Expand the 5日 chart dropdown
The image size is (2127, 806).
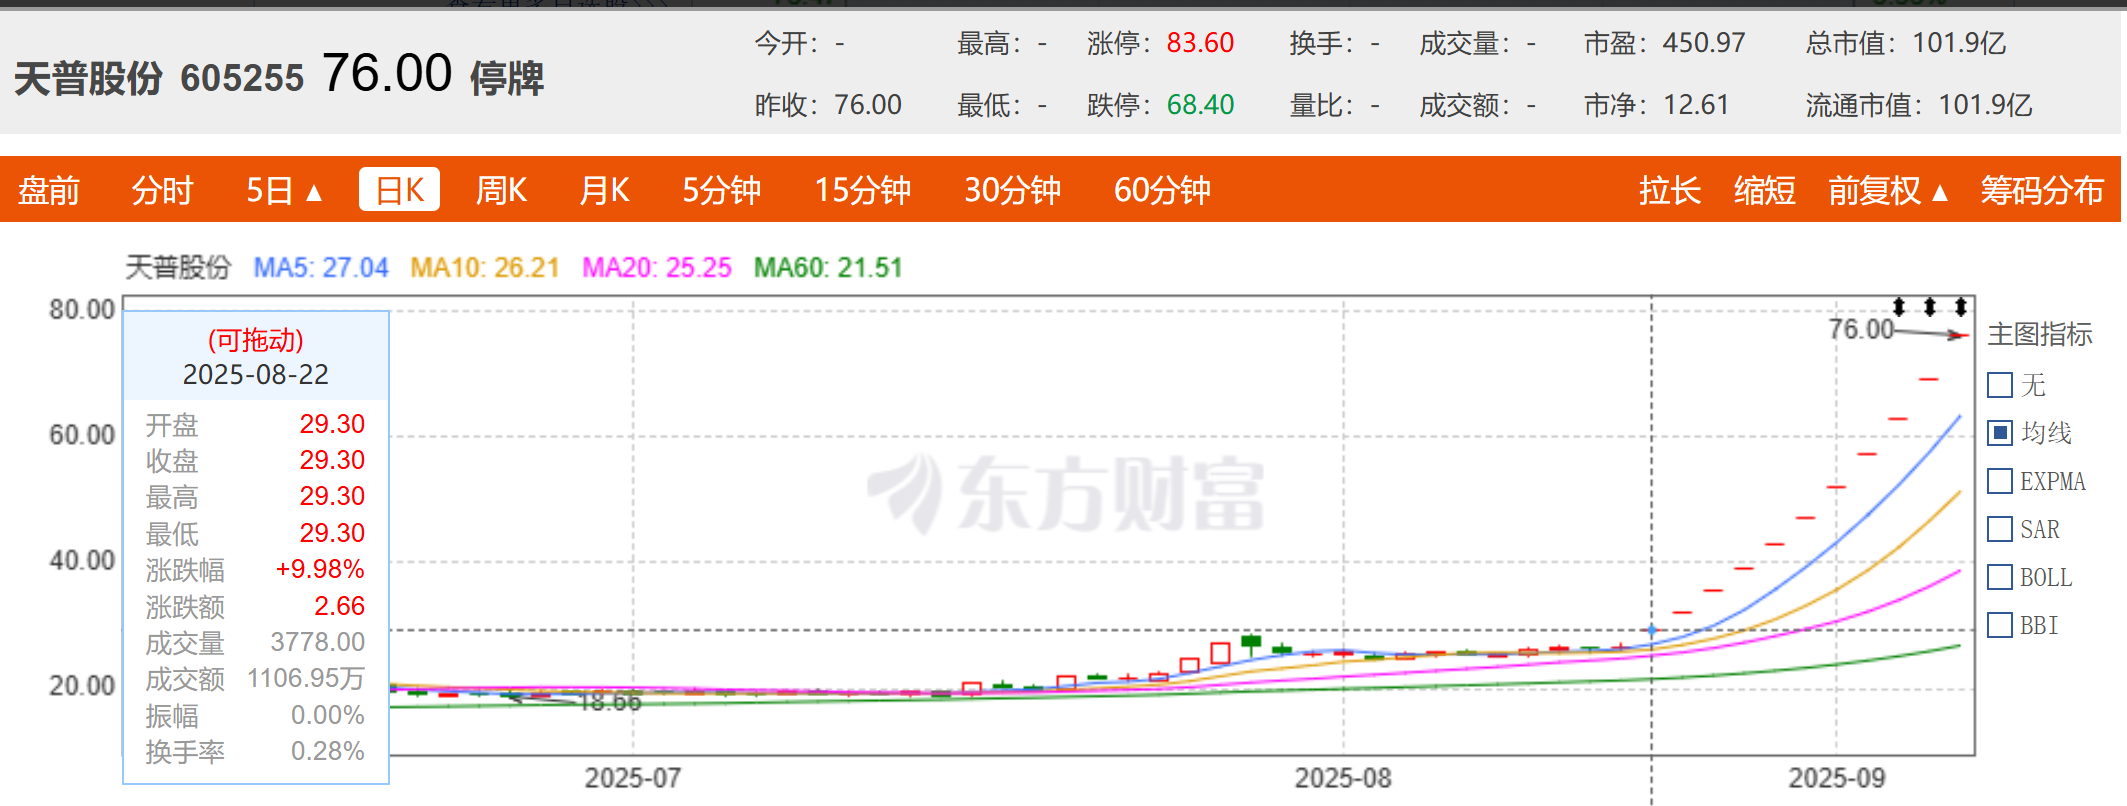(x=284, y=189)
